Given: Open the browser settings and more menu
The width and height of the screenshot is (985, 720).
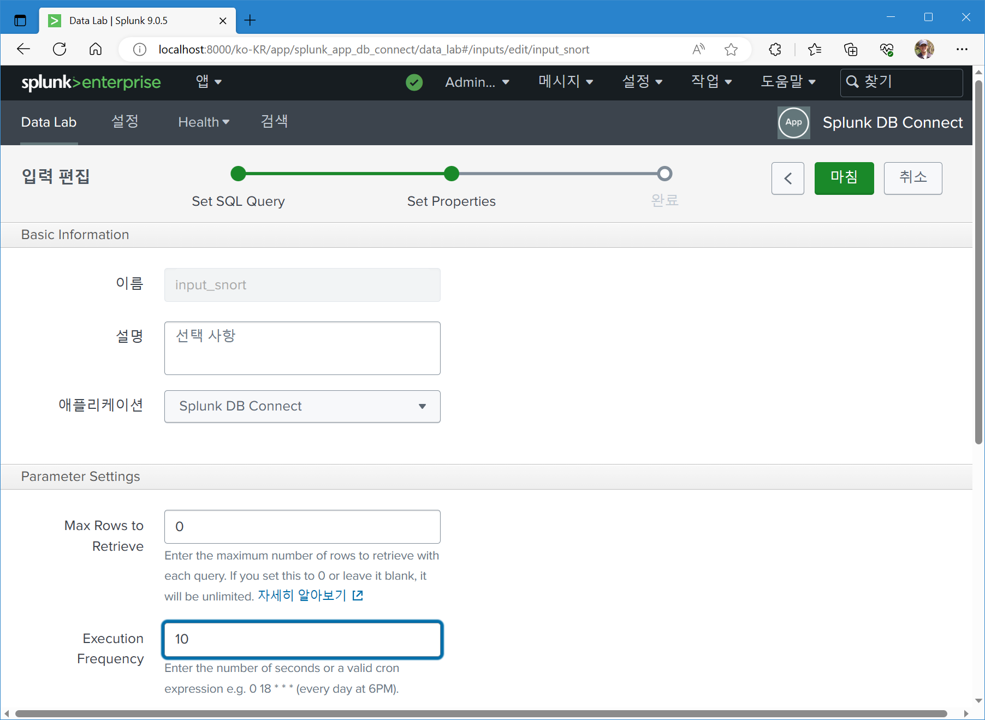Looking at the screenshot, I should pos(962,49).
